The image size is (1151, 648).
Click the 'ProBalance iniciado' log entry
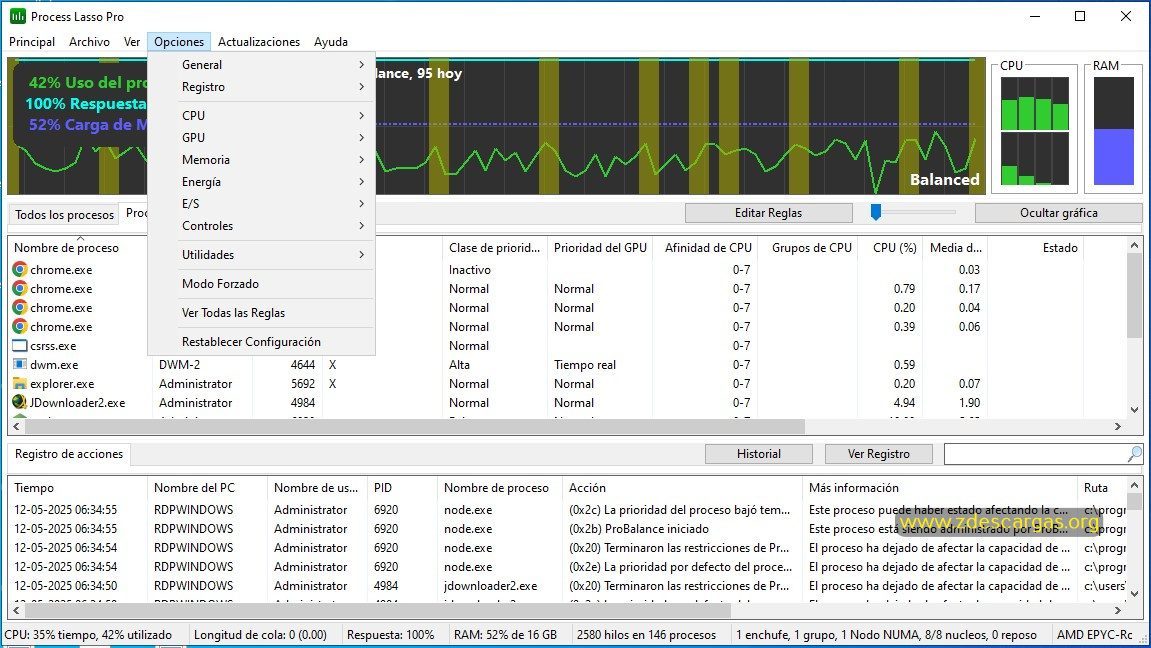tap(639, 529)
